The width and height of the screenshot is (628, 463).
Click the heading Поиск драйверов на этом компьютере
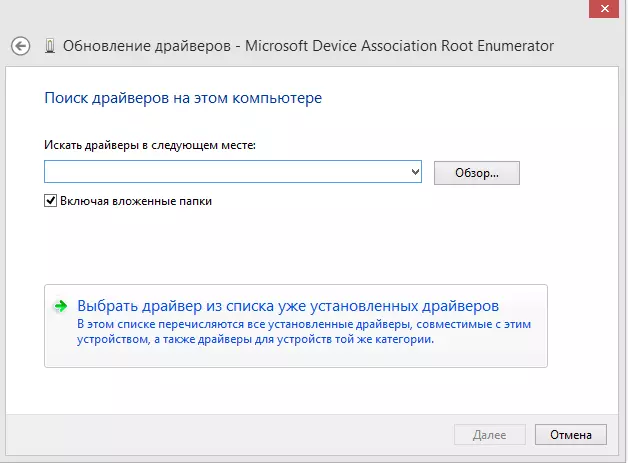pos(183,99)
